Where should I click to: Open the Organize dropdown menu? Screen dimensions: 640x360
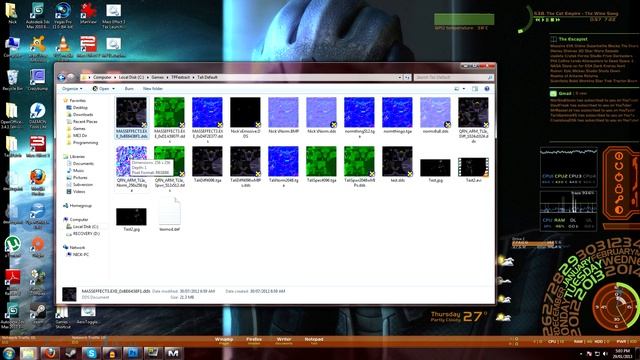(x=72, y=89)
